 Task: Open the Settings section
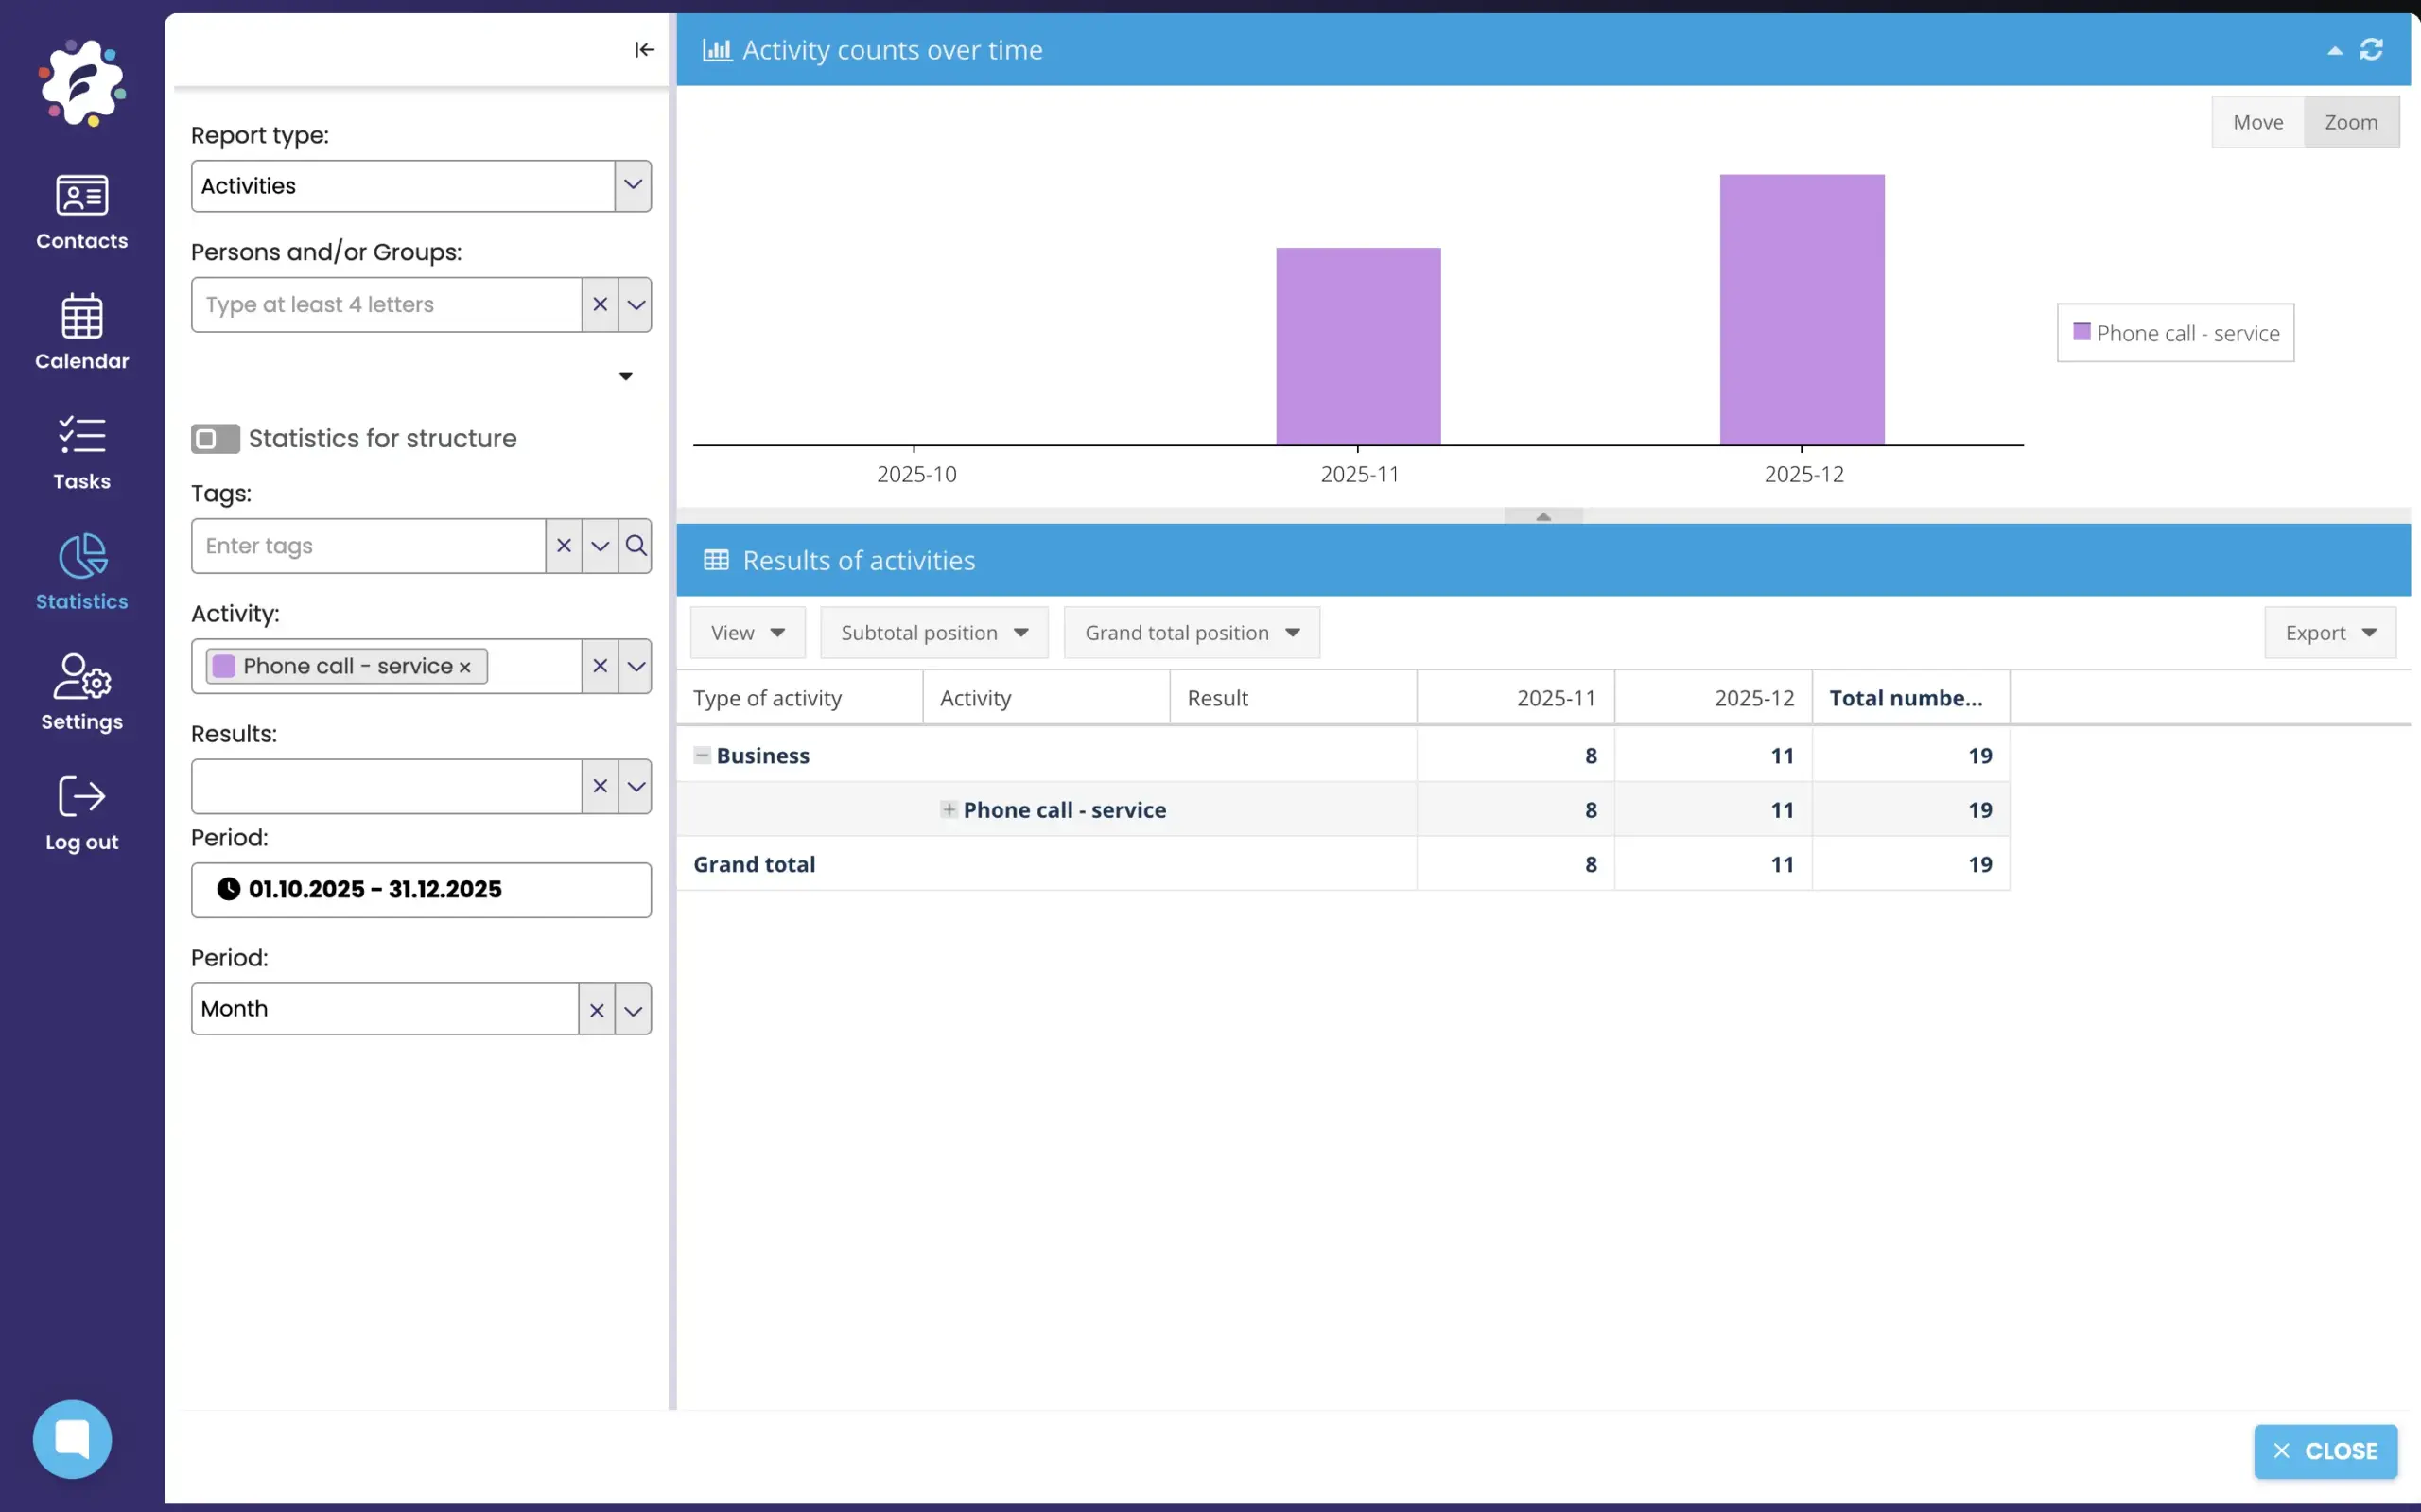coord(81,693)
